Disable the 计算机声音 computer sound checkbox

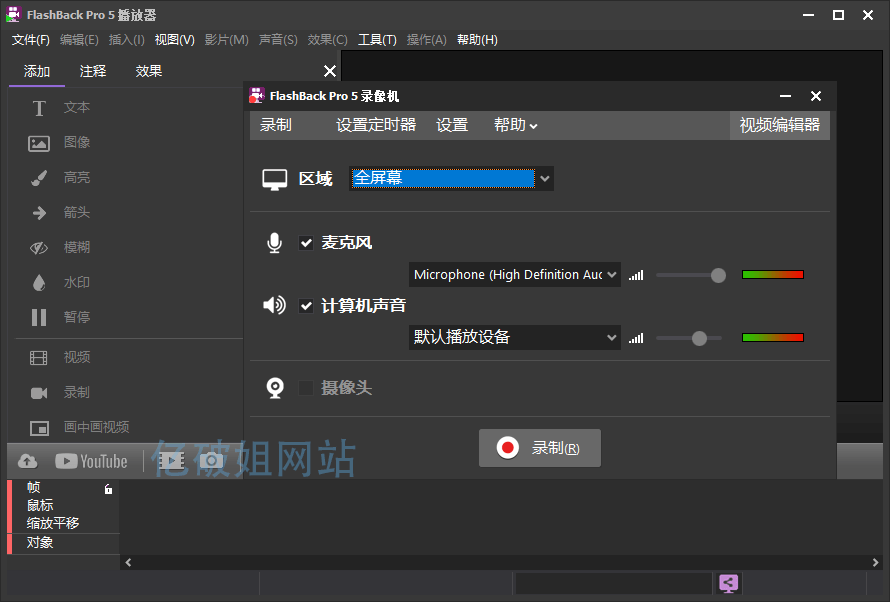(306, 306)
